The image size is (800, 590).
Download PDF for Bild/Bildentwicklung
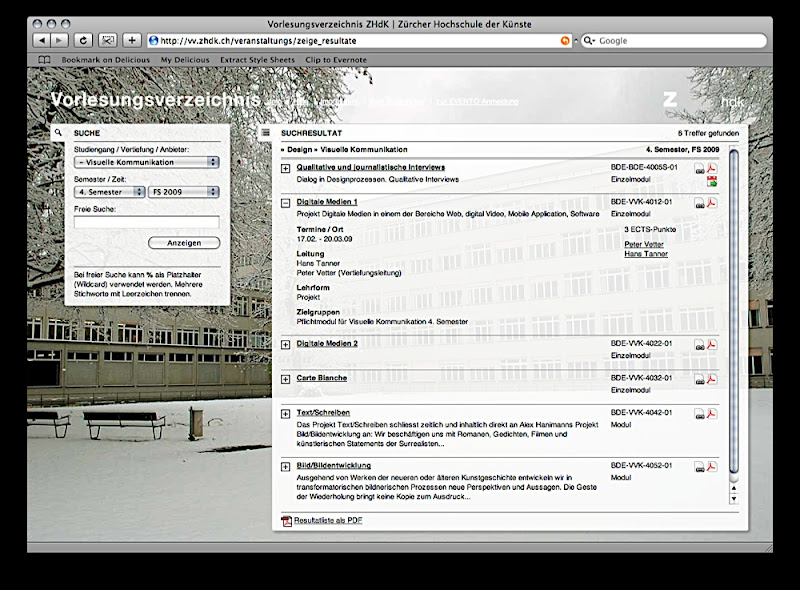(712, 466)
